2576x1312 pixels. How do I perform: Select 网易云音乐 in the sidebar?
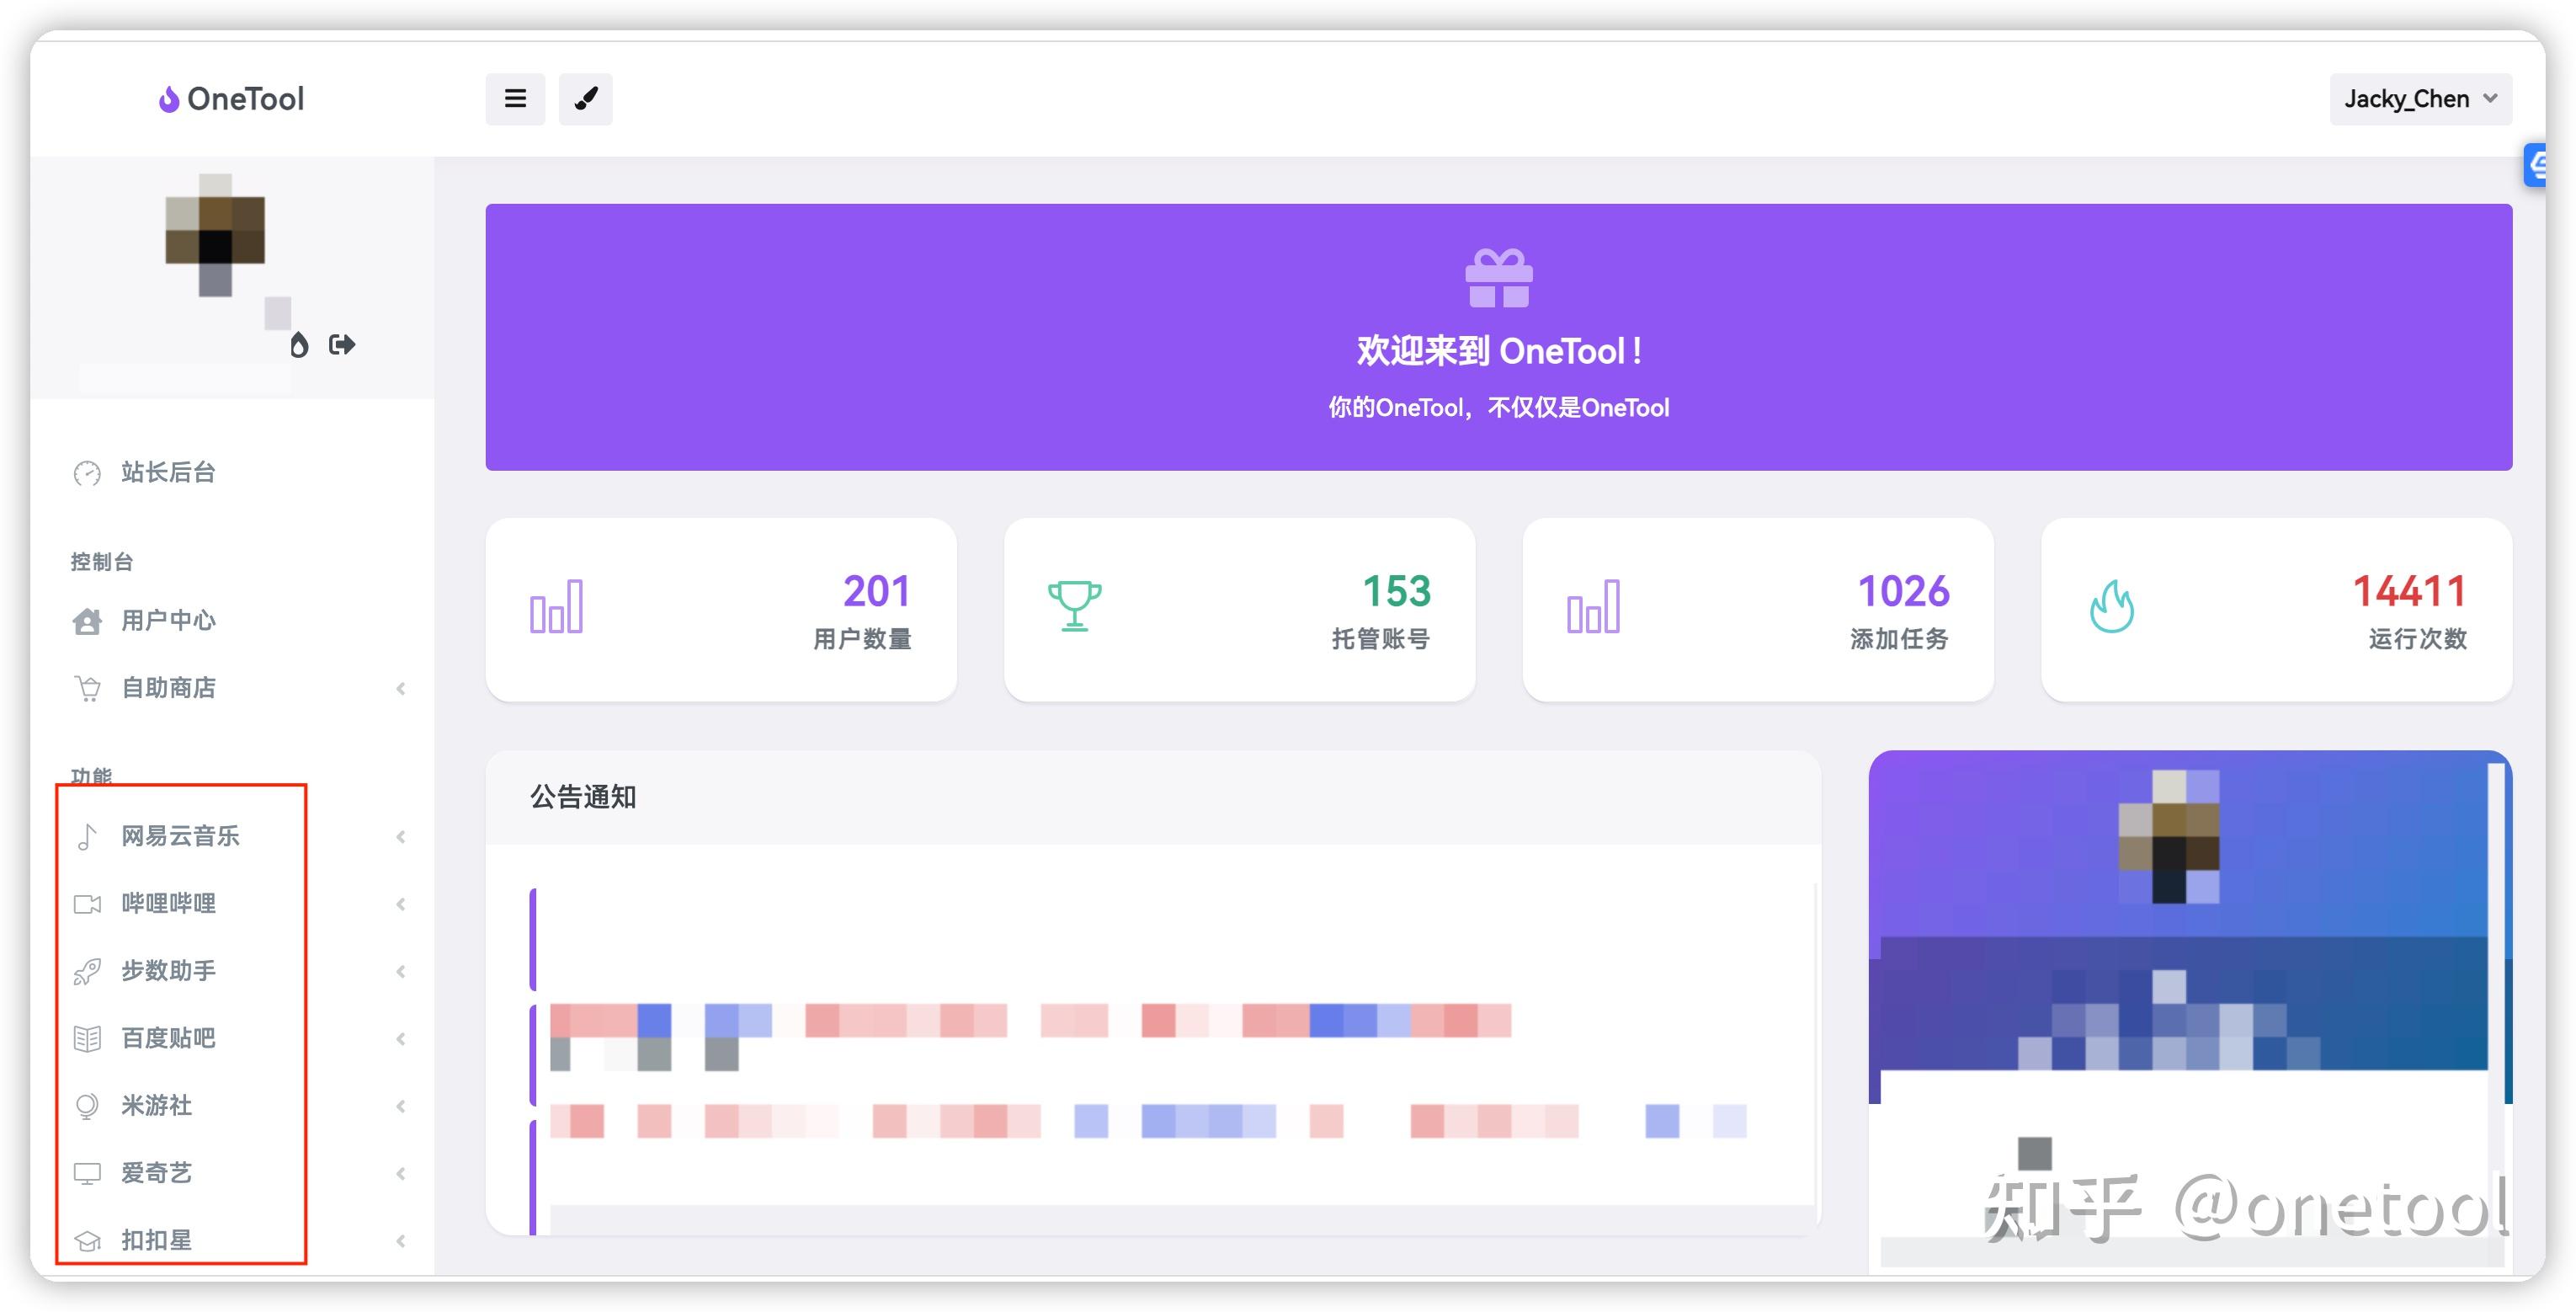[180, 836]
